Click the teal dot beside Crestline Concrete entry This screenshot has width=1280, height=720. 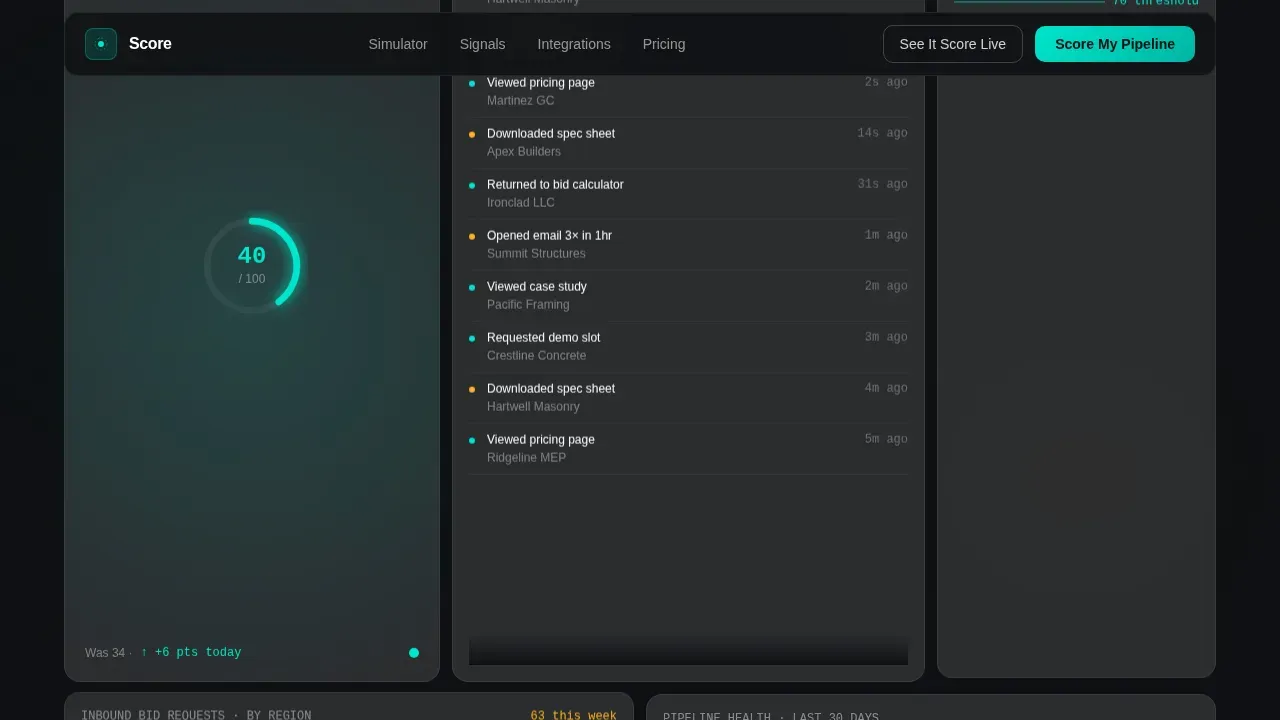pyautogui.click(x=472, y=339)
